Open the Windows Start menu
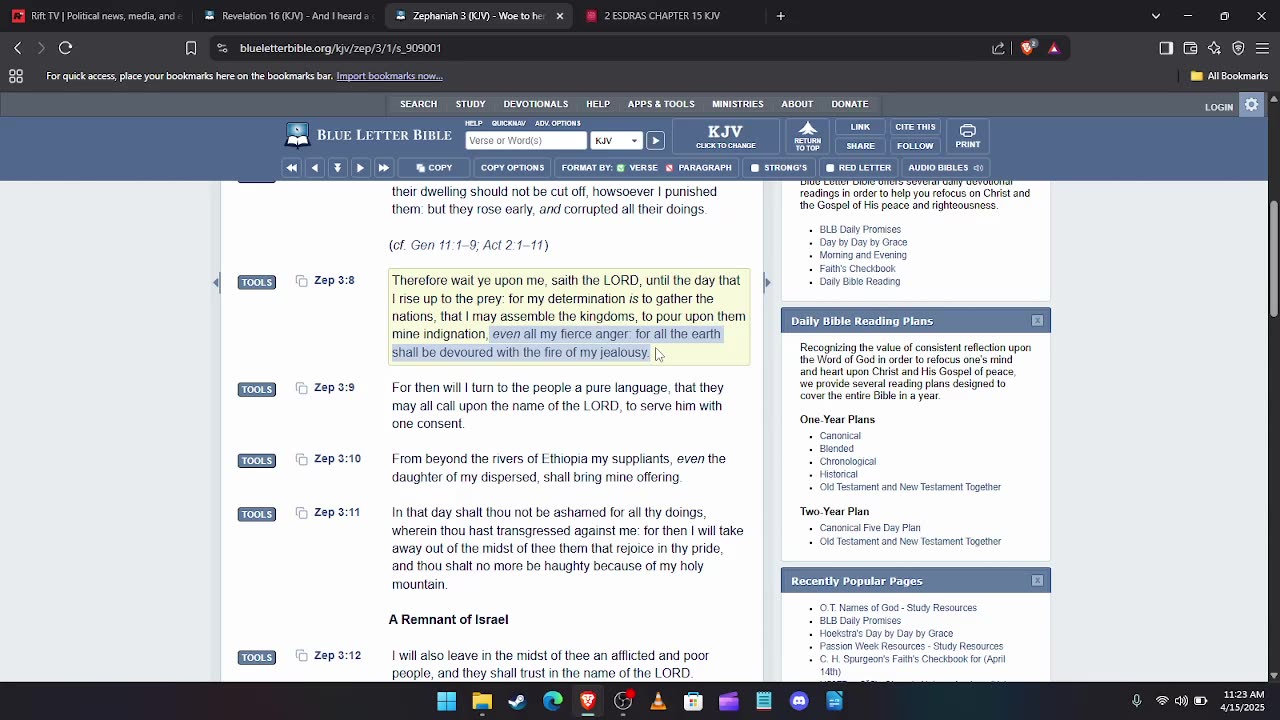This screenshot has width=1280, height=720. tap(446, 701)
